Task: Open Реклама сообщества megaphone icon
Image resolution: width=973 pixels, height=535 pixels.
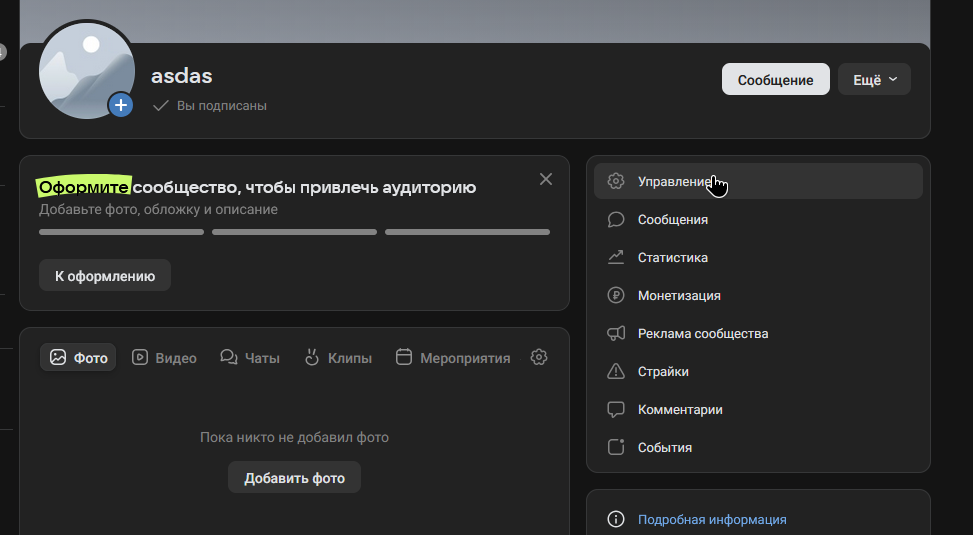Action: (x=616, y=333)
